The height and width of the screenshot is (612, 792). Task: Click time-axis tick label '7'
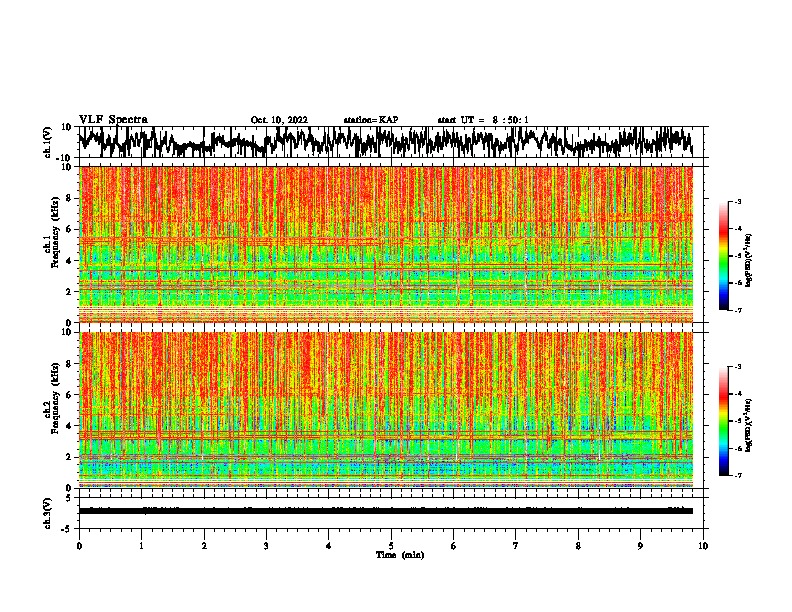[516, 546]
